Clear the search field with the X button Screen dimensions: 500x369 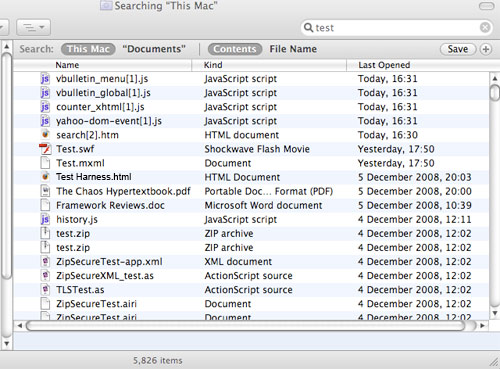pyautogui.click(x=485, y=27)
